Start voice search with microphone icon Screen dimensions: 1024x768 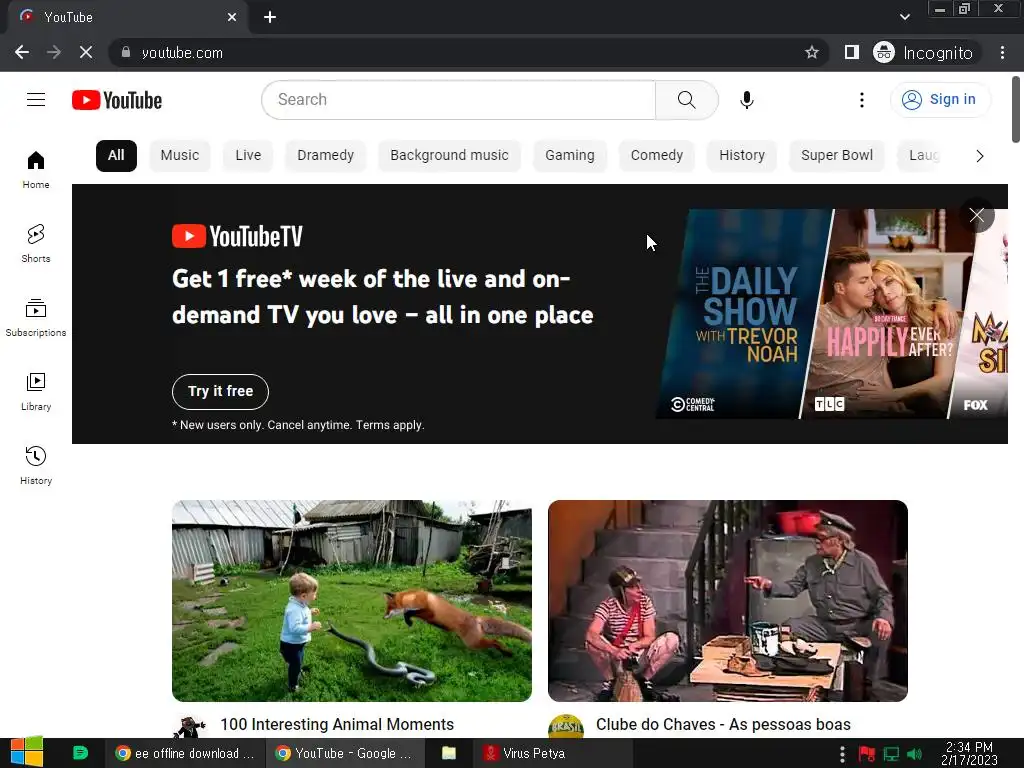(746, 100)
